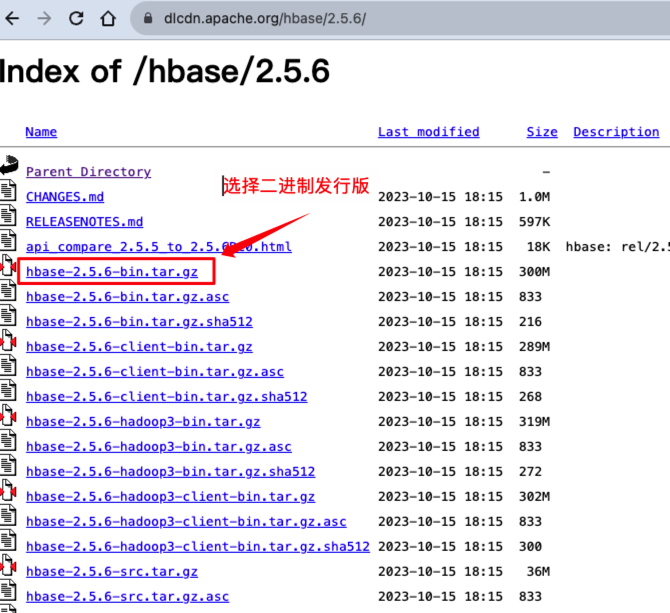Click the 36M size of the src tarball
Screen dimensions: 670x613
click(x=538, y=572)
